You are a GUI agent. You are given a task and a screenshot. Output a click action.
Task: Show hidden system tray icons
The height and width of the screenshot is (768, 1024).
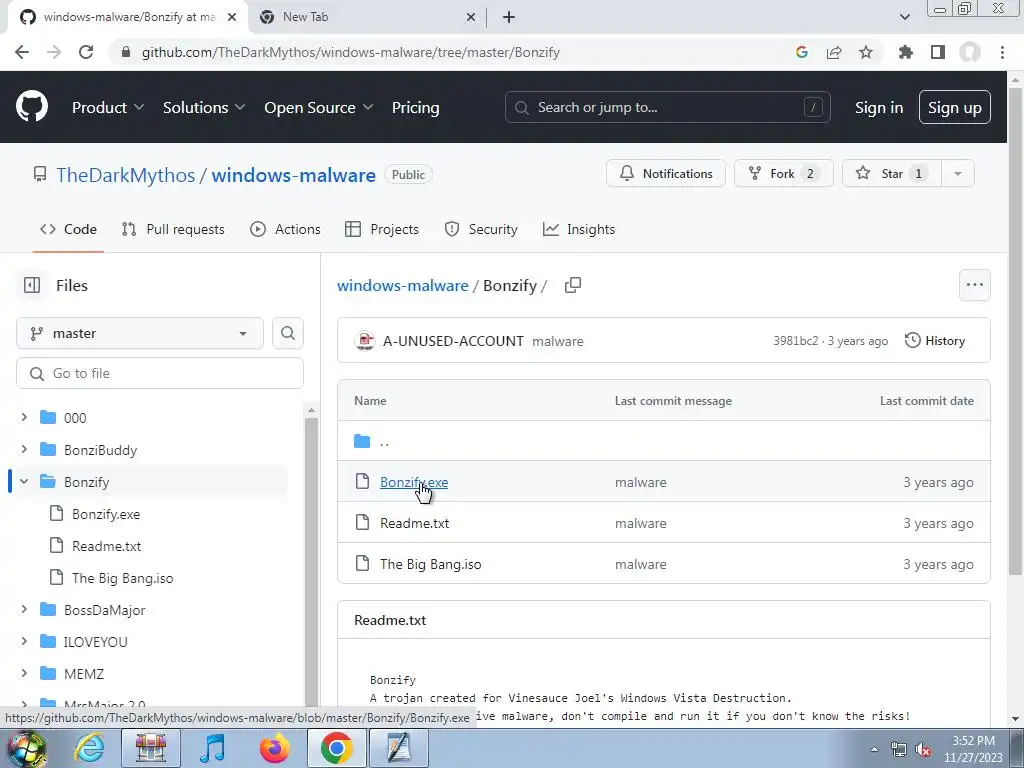(874, 749)
